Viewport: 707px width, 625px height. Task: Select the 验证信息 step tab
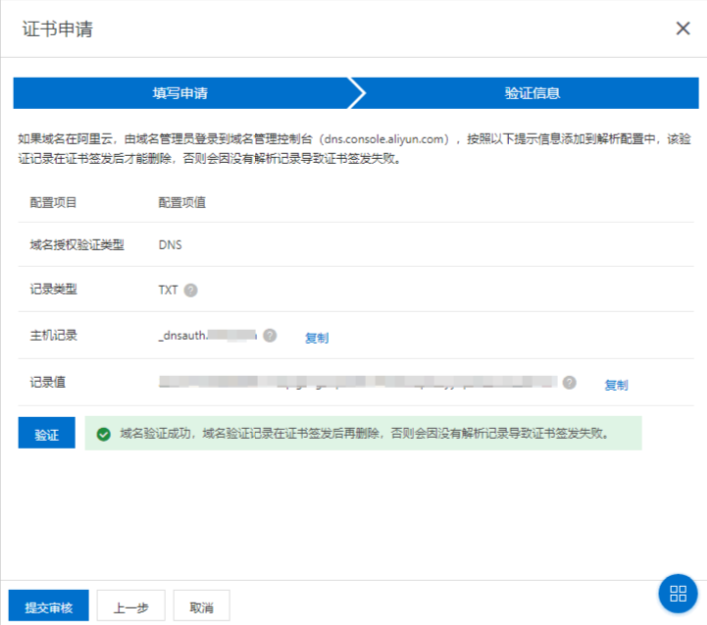(532, 93)
